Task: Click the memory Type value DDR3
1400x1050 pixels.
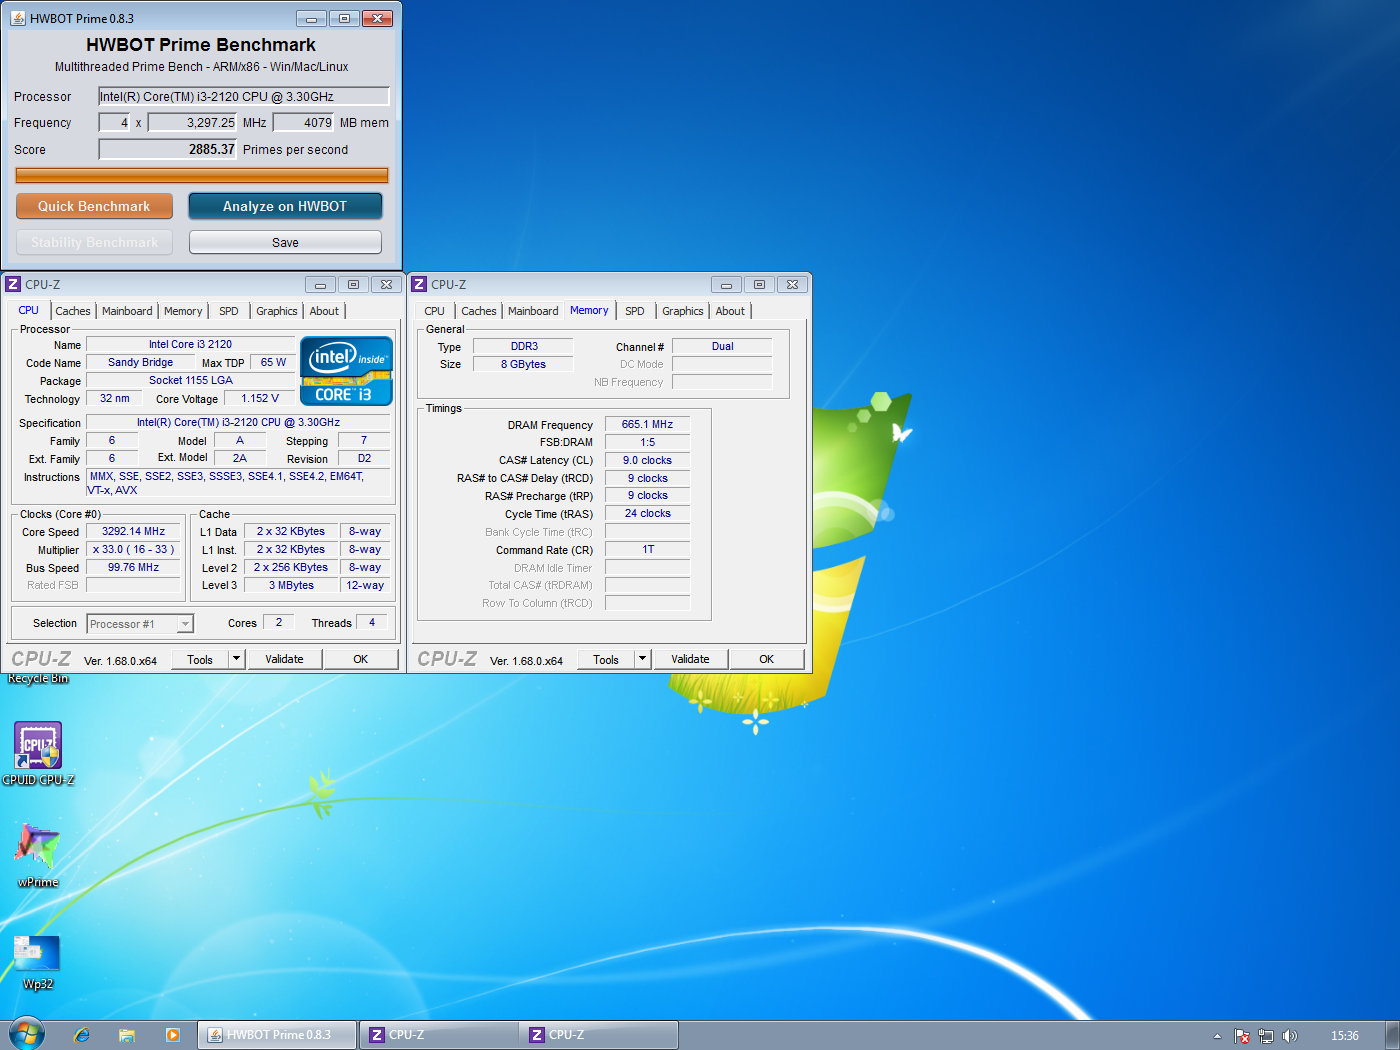Action: [x=524, y=346]
